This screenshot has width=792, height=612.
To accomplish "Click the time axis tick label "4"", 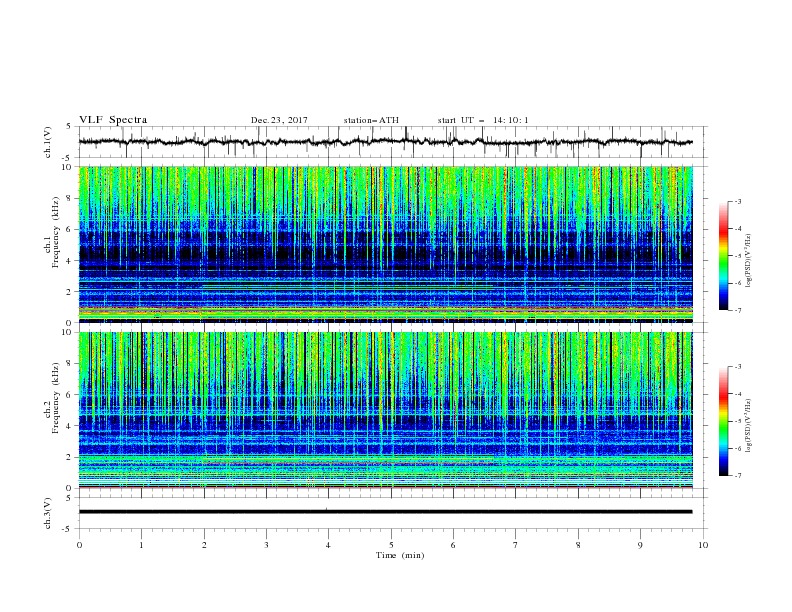I will point(329,545).
